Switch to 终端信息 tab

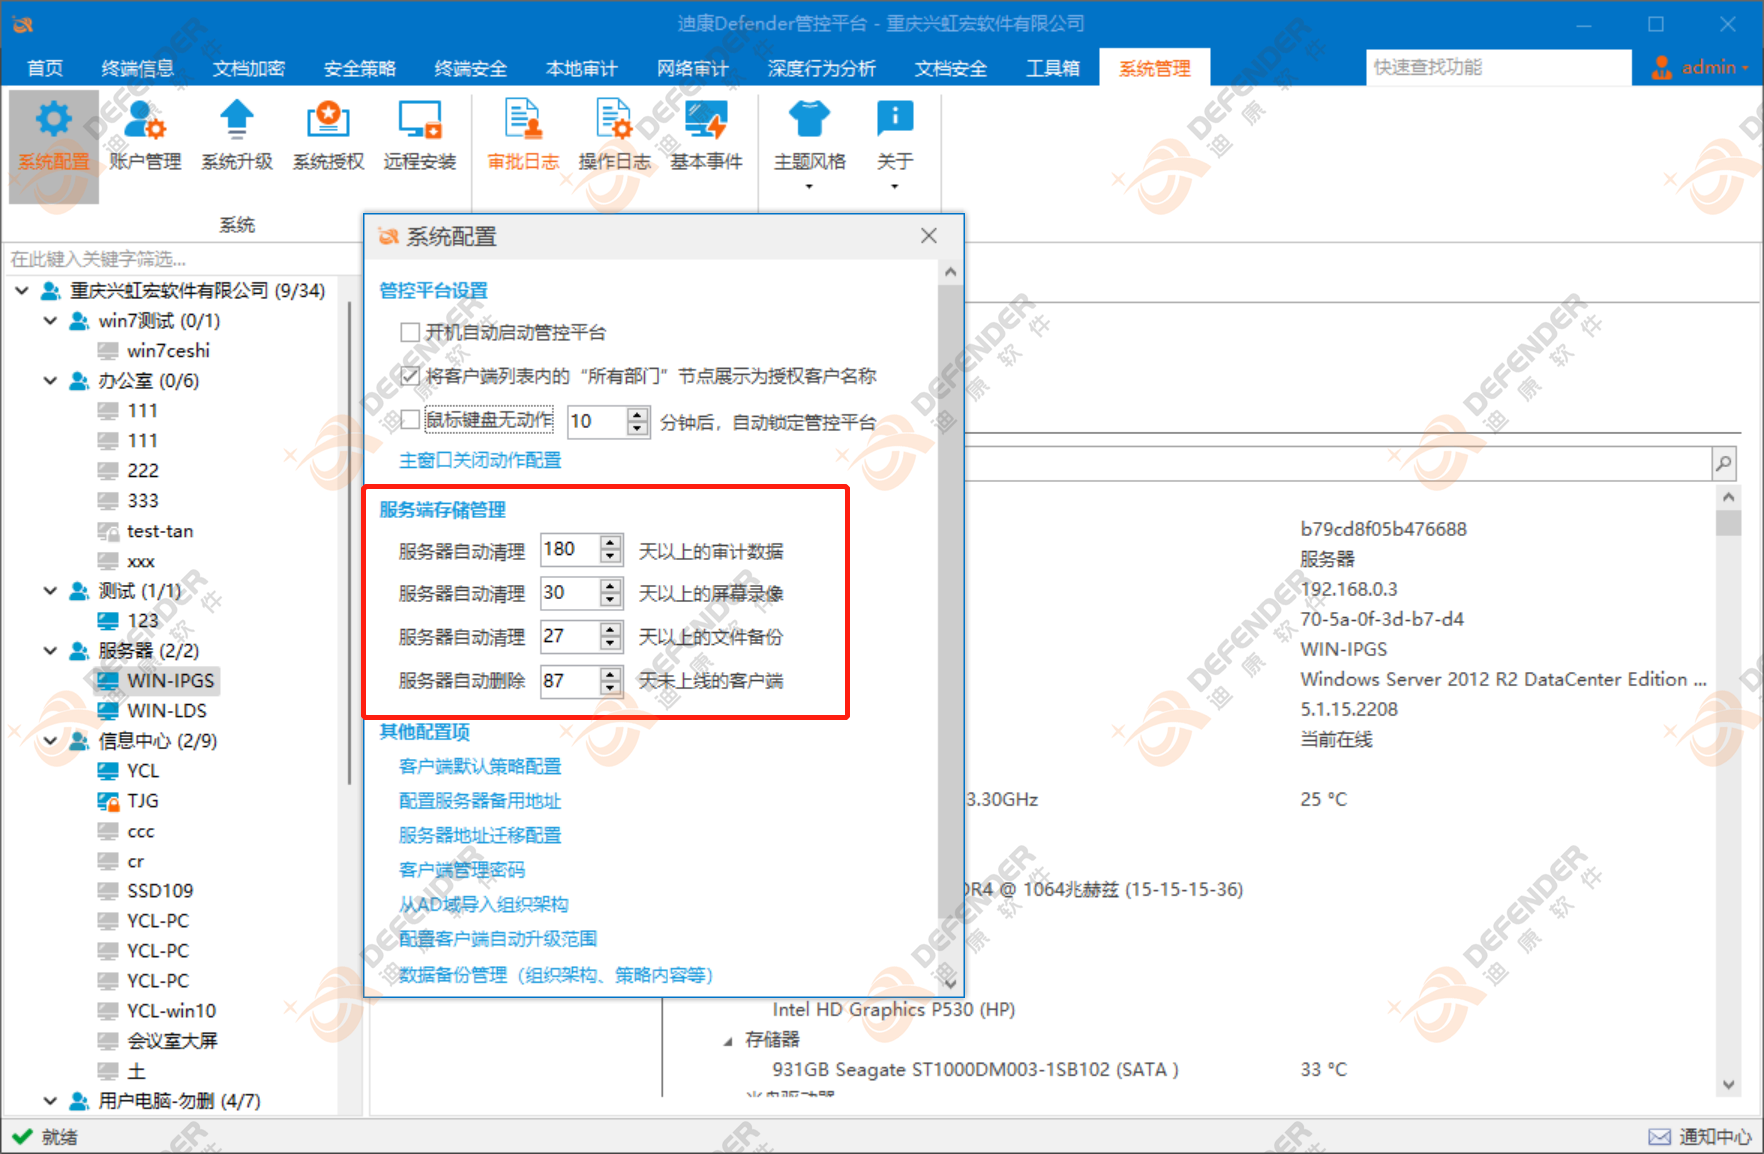click(x=138, y=68)
